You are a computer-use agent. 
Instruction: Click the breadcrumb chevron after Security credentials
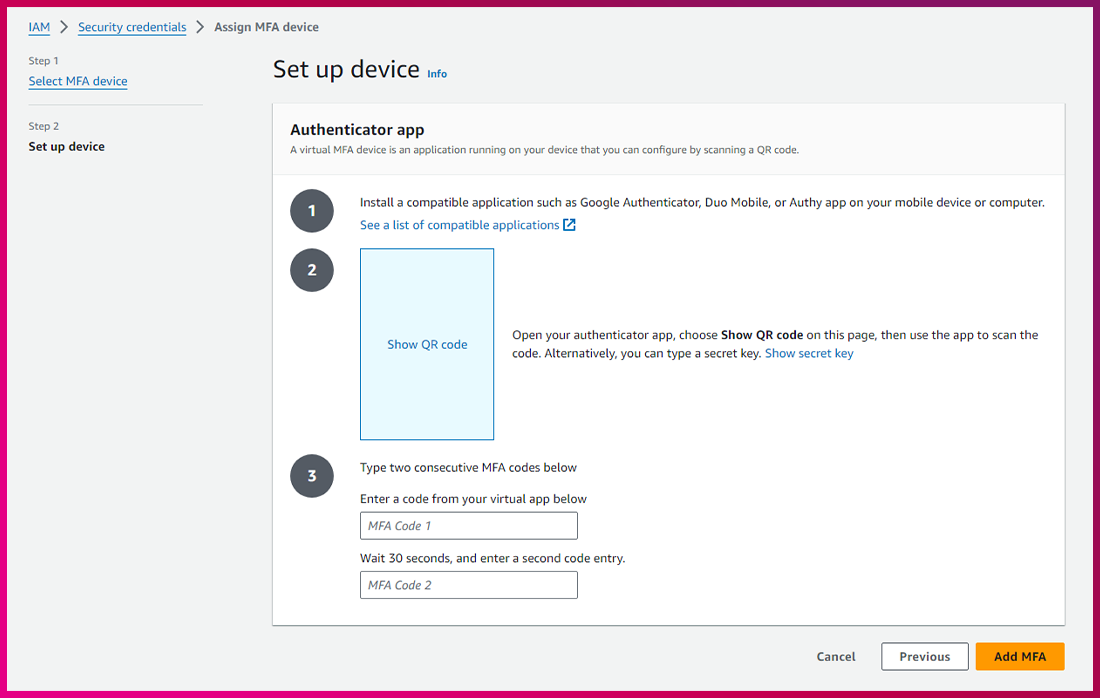tap(200, 27)
